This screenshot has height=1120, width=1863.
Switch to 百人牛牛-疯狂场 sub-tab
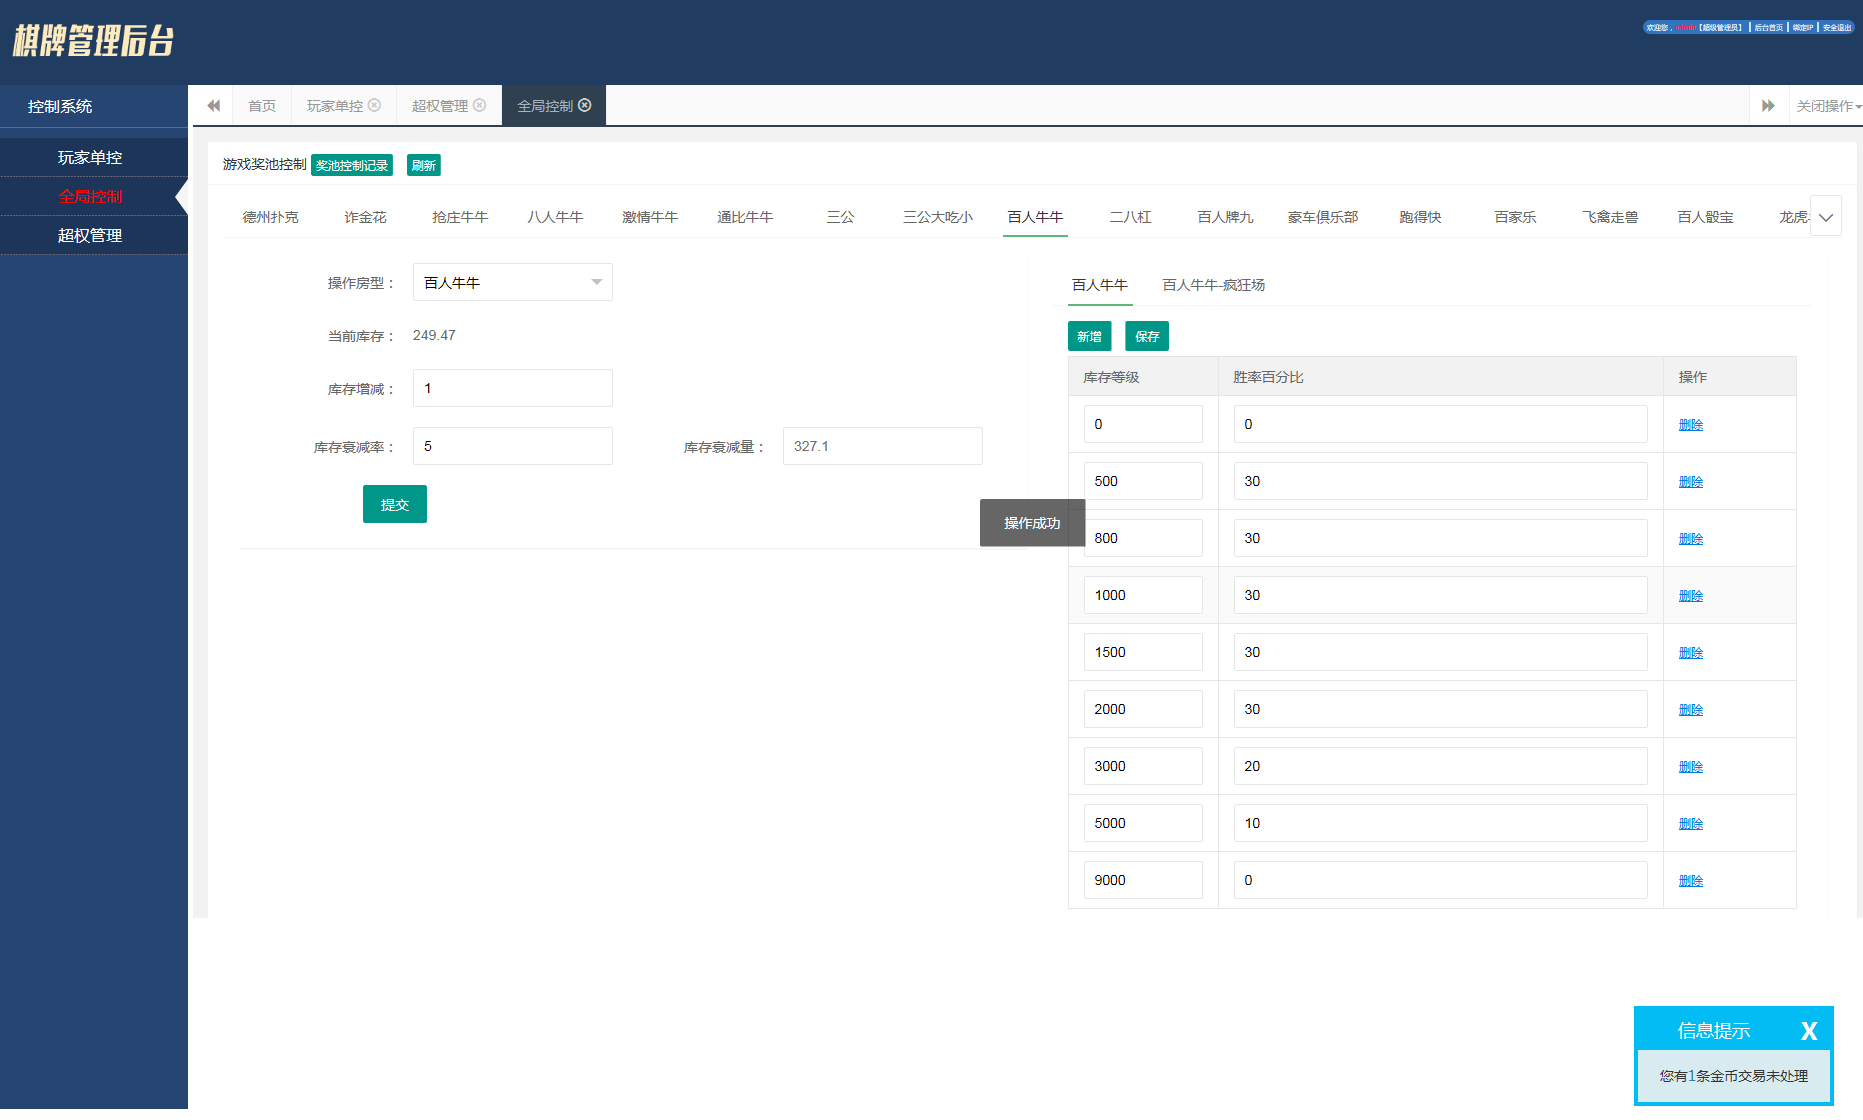point(1213,285)
